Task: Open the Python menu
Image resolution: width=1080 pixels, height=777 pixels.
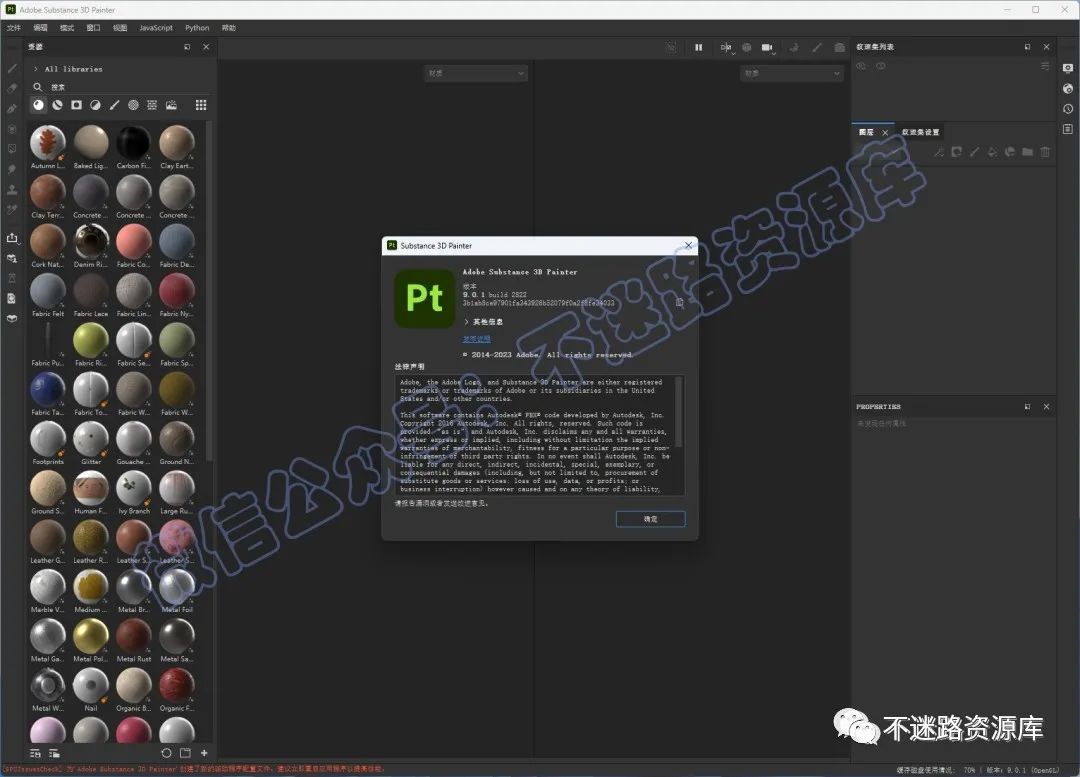Action: (197, 28)
